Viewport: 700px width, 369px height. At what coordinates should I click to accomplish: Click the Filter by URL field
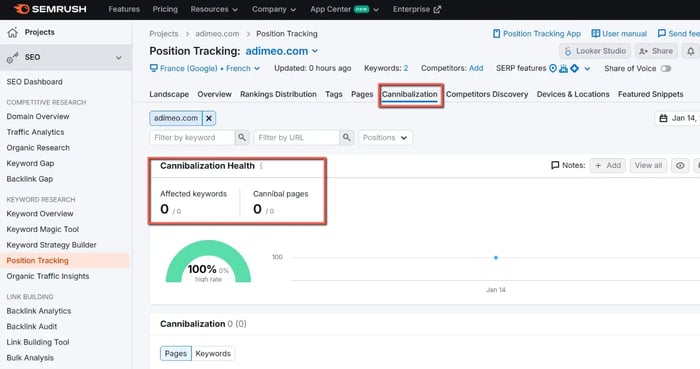296,137
